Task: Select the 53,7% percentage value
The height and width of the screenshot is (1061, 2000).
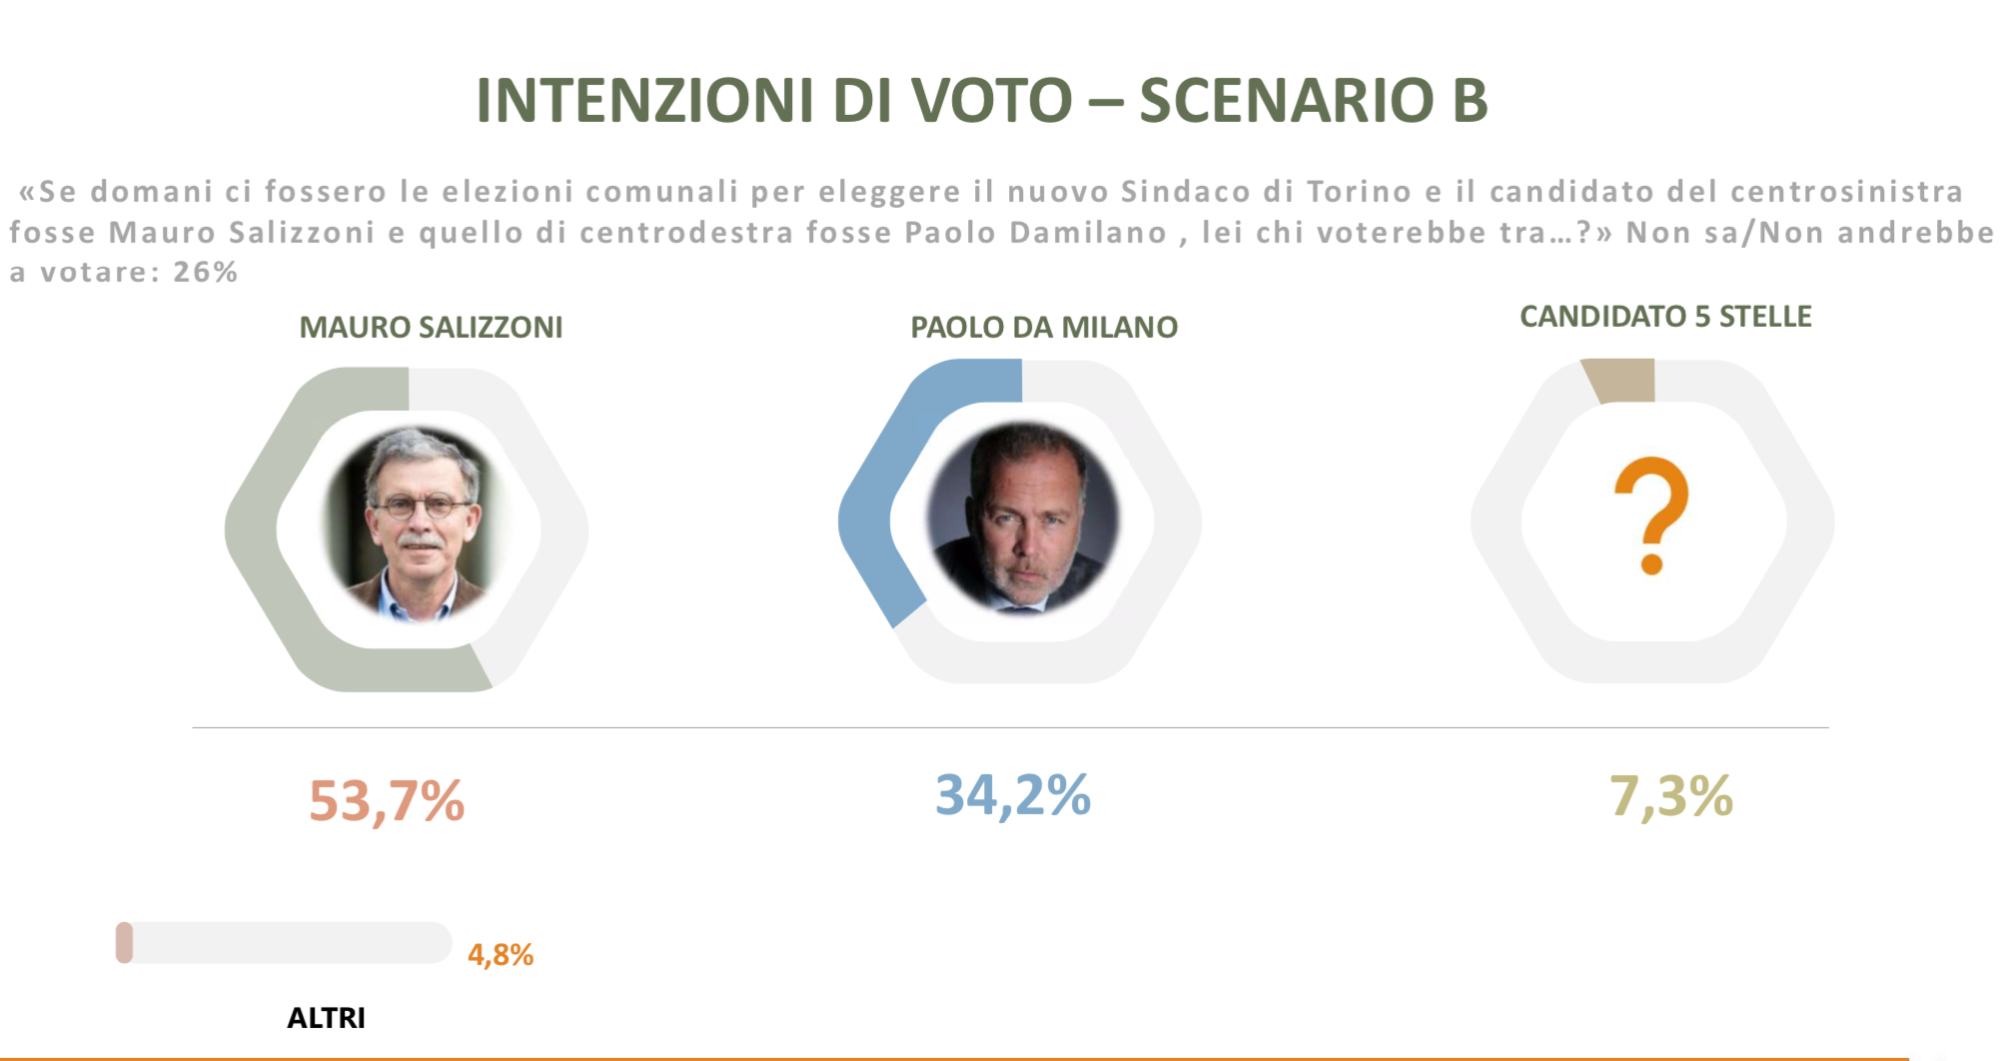Action: tap(386, 800)
